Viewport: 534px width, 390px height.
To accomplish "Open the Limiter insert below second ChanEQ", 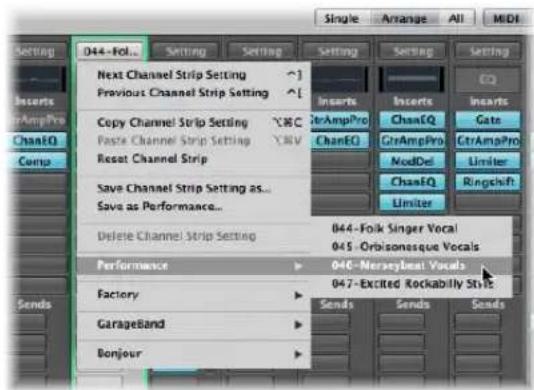I will (x=412, y=203).
